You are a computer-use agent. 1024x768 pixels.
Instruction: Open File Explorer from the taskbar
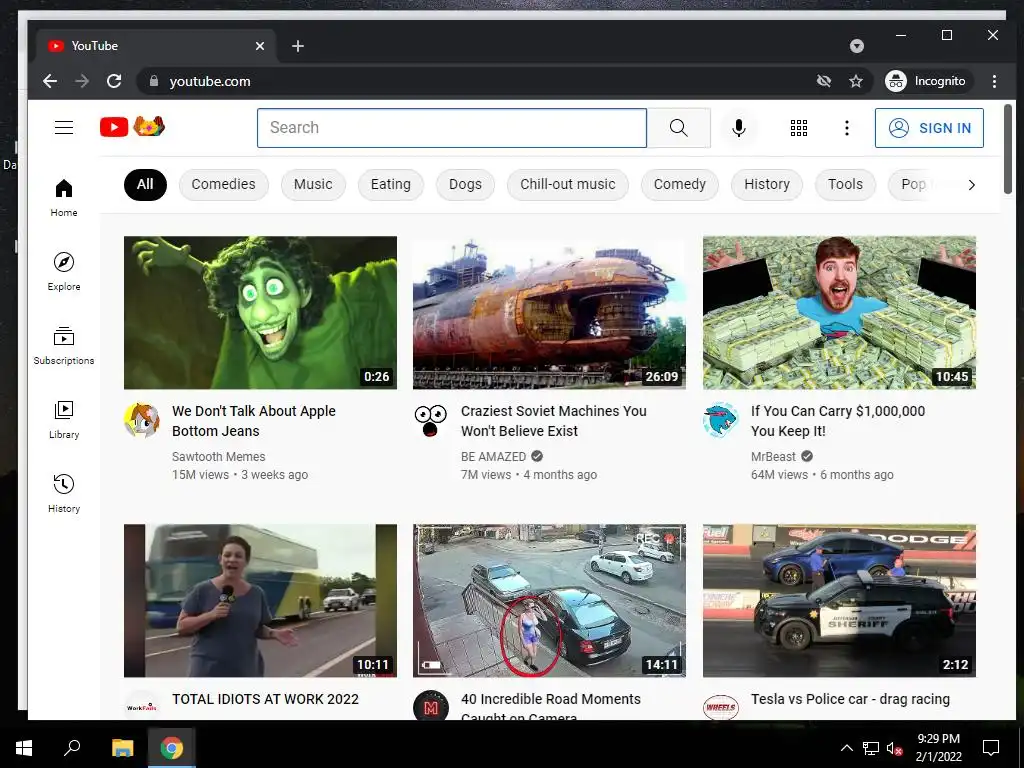tap(122, 748)
